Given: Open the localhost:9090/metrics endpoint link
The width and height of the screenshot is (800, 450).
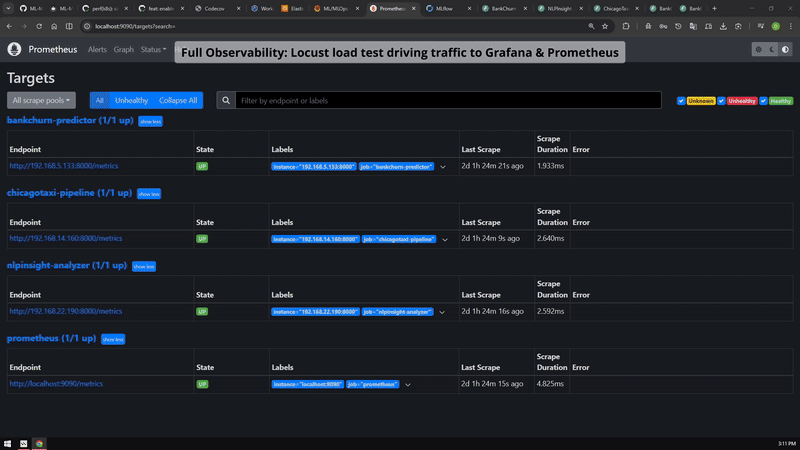Looking at the screenshot, I should click(56, 384).
